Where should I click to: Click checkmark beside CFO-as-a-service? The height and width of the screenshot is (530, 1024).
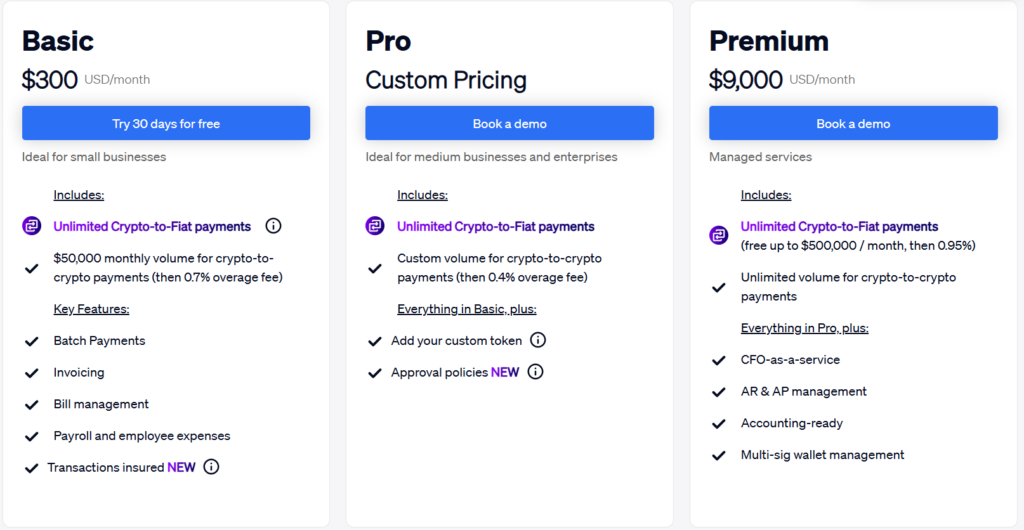tap(718, 360)
